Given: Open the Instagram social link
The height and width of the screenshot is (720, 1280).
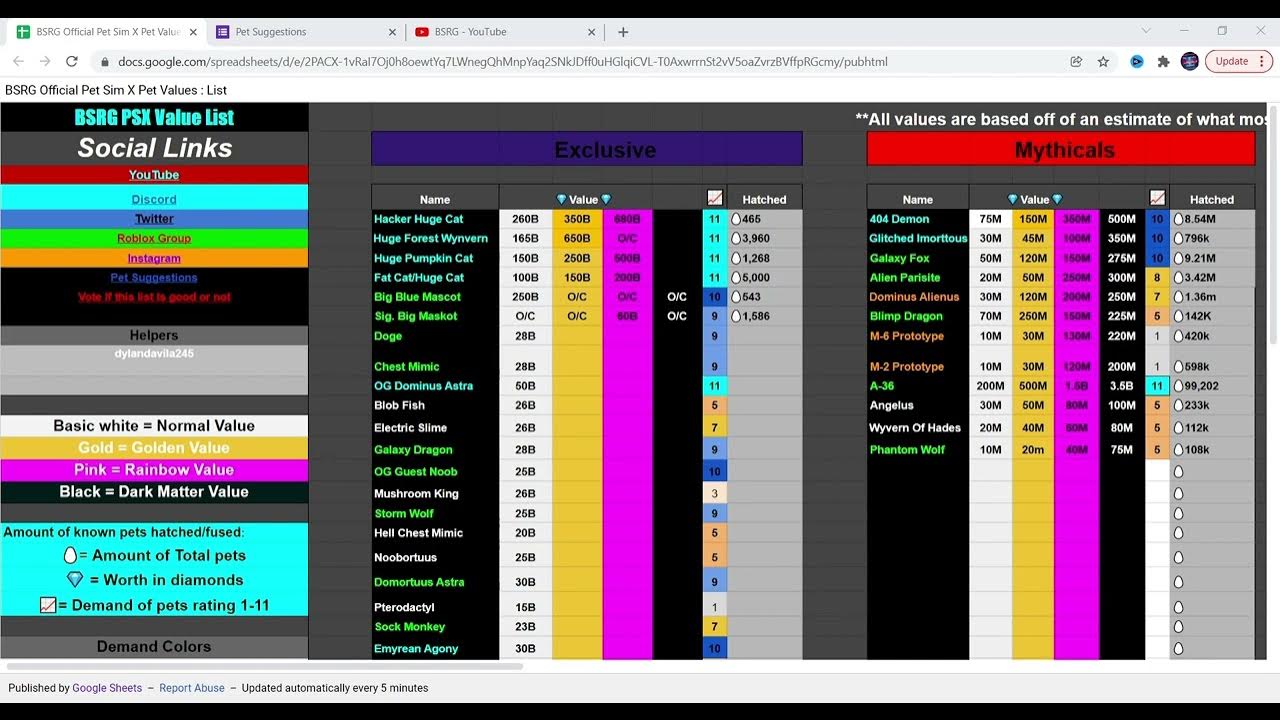Looking at the screenshot, I should [154, 258].
